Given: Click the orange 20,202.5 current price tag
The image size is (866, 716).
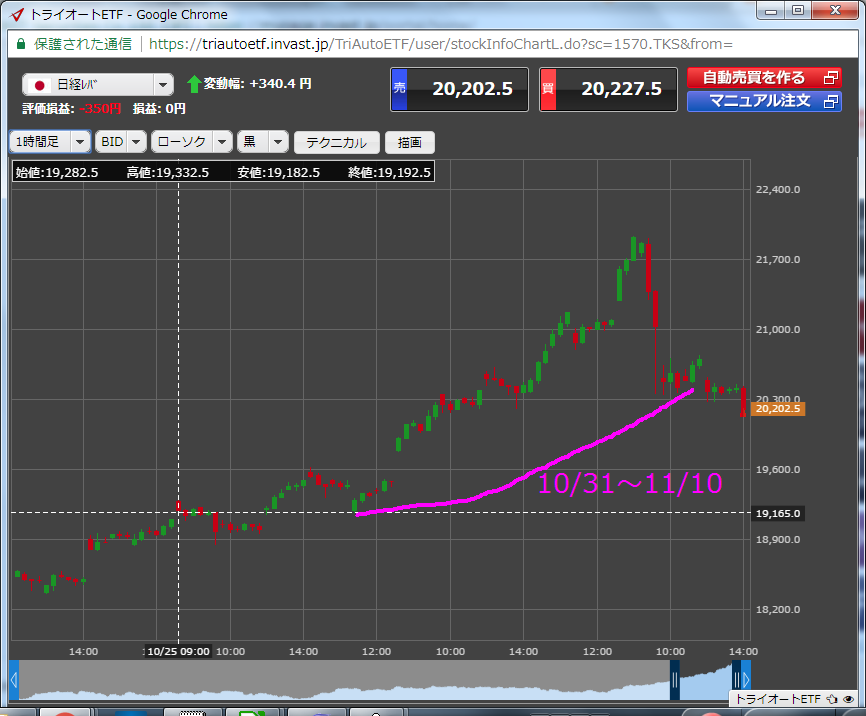Looking at the screenshot, I should tap(778, 409).
